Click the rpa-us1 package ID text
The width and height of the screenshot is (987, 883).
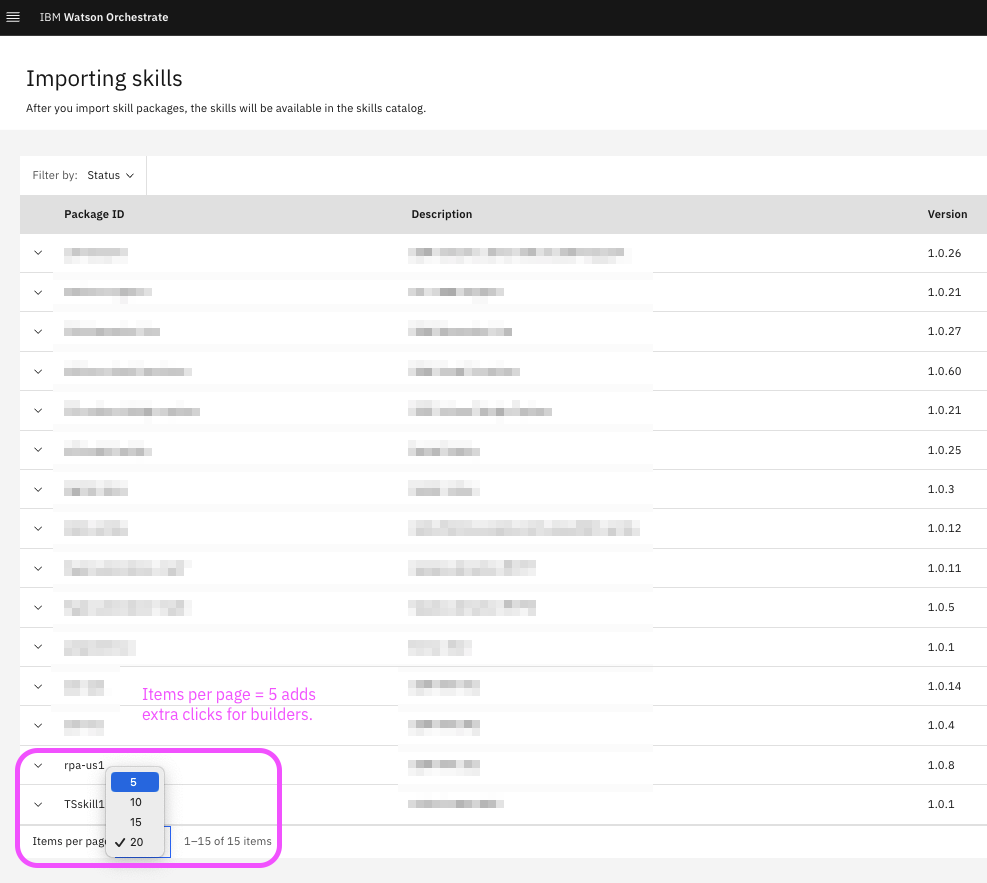84,765
